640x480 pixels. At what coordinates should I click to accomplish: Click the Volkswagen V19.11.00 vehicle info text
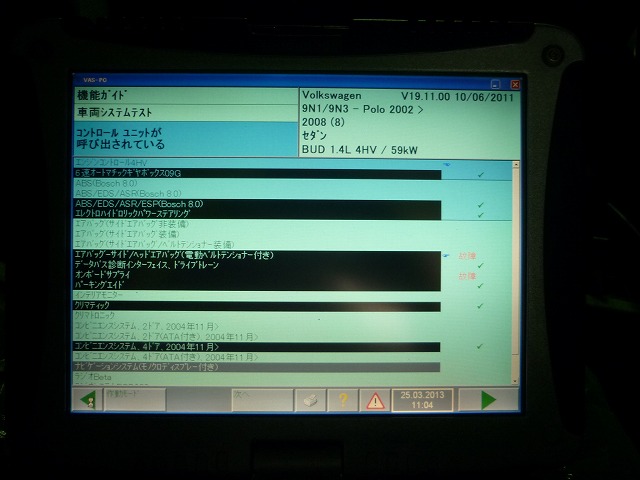(407, 96)
